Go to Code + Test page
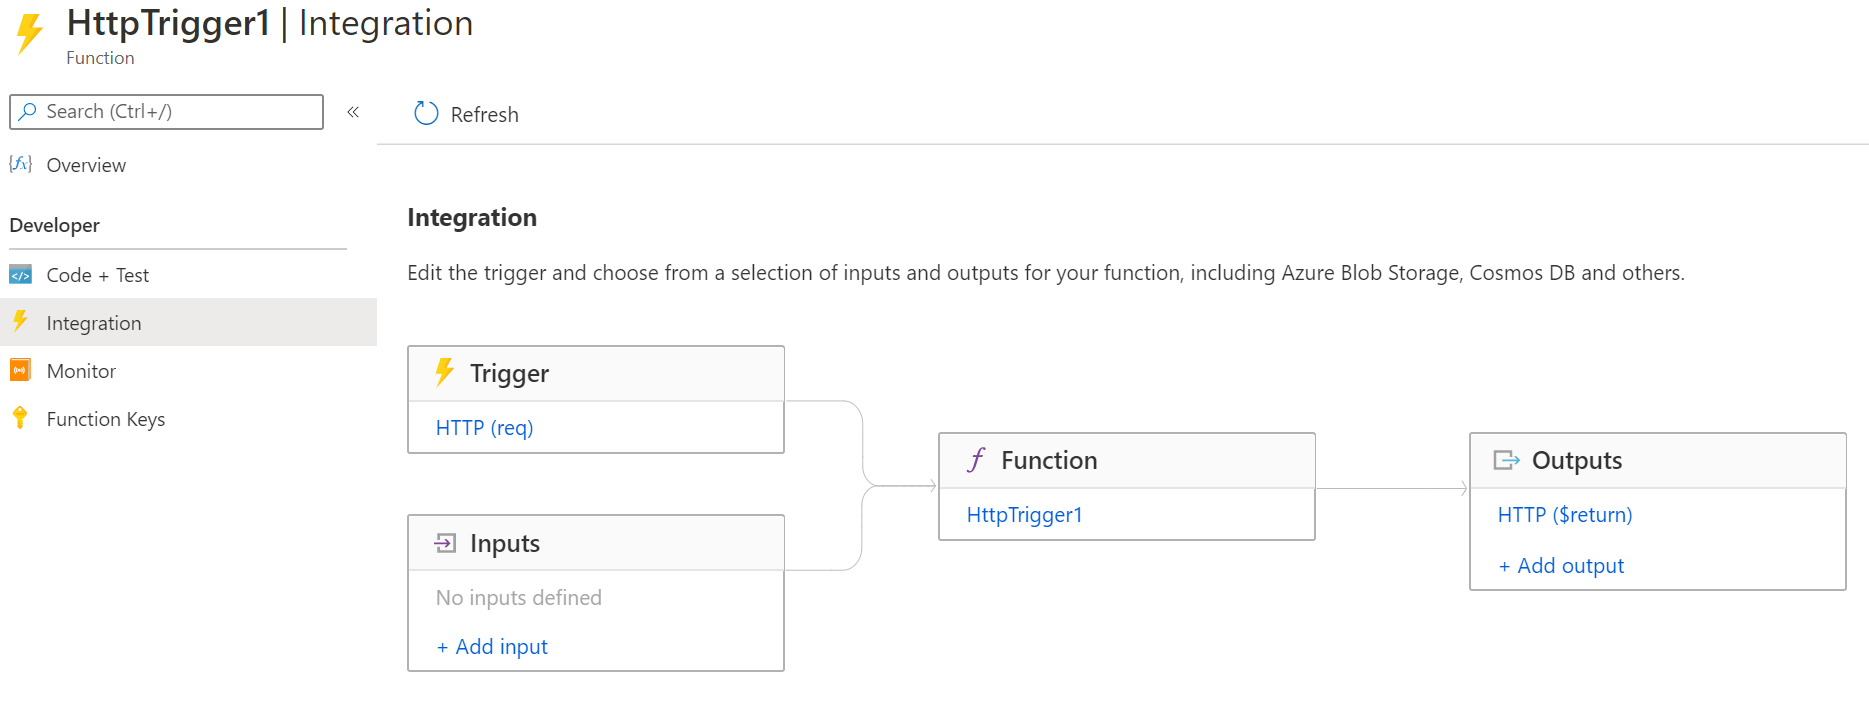The width and height of the screenshot is (1869, 714). 98,276
